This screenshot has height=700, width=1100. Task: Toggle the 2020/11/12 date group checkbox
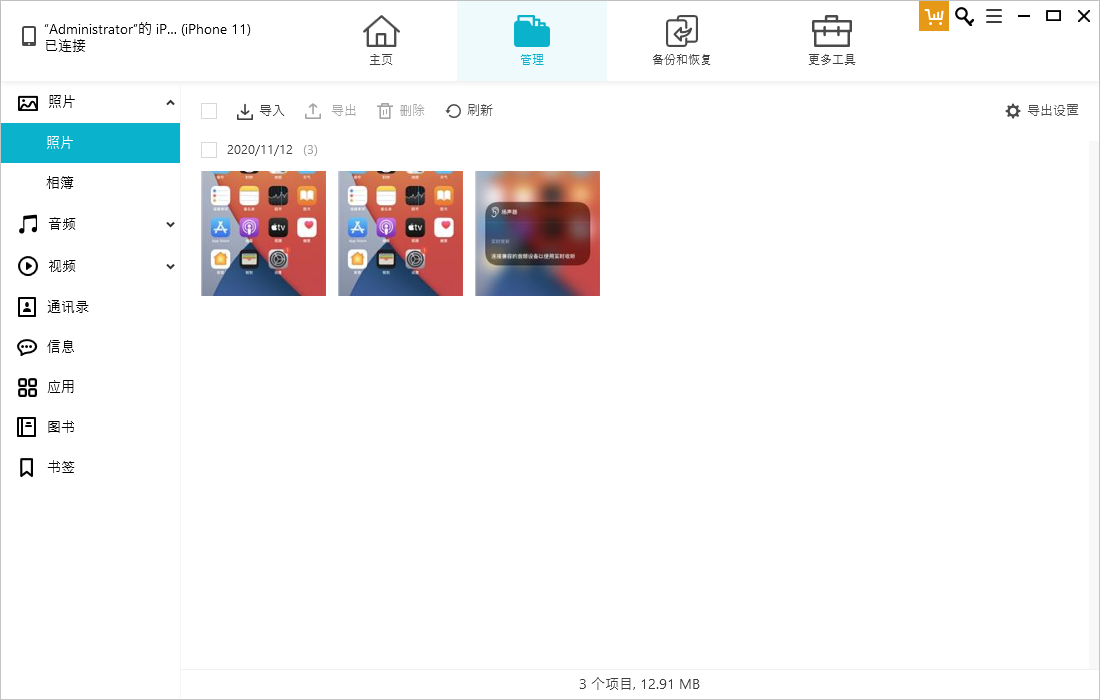209,150
